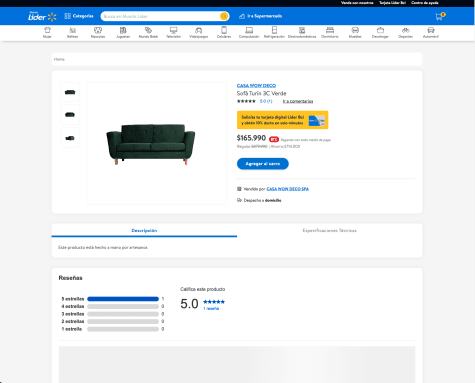Image resolution: width=475 pixels, height=383 pixels.
Task: Click the blue stars under Califica este producto
Action: click(x=214, y=302)
